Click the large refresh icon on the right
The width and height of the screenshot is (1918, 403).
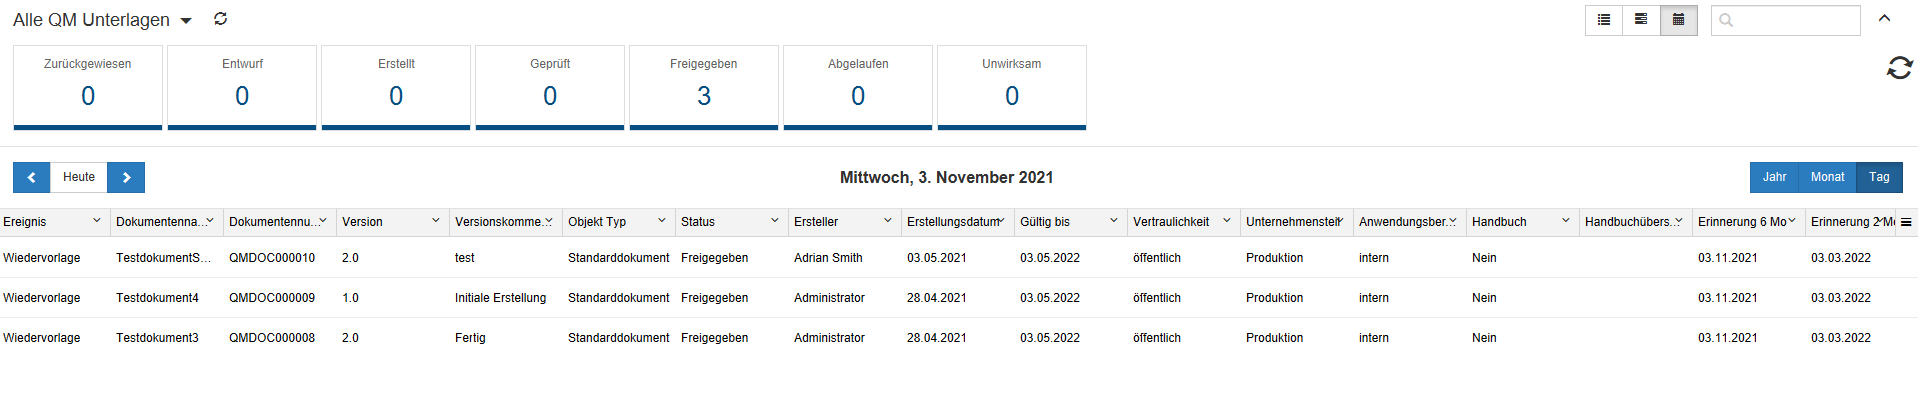[1899, 68]
